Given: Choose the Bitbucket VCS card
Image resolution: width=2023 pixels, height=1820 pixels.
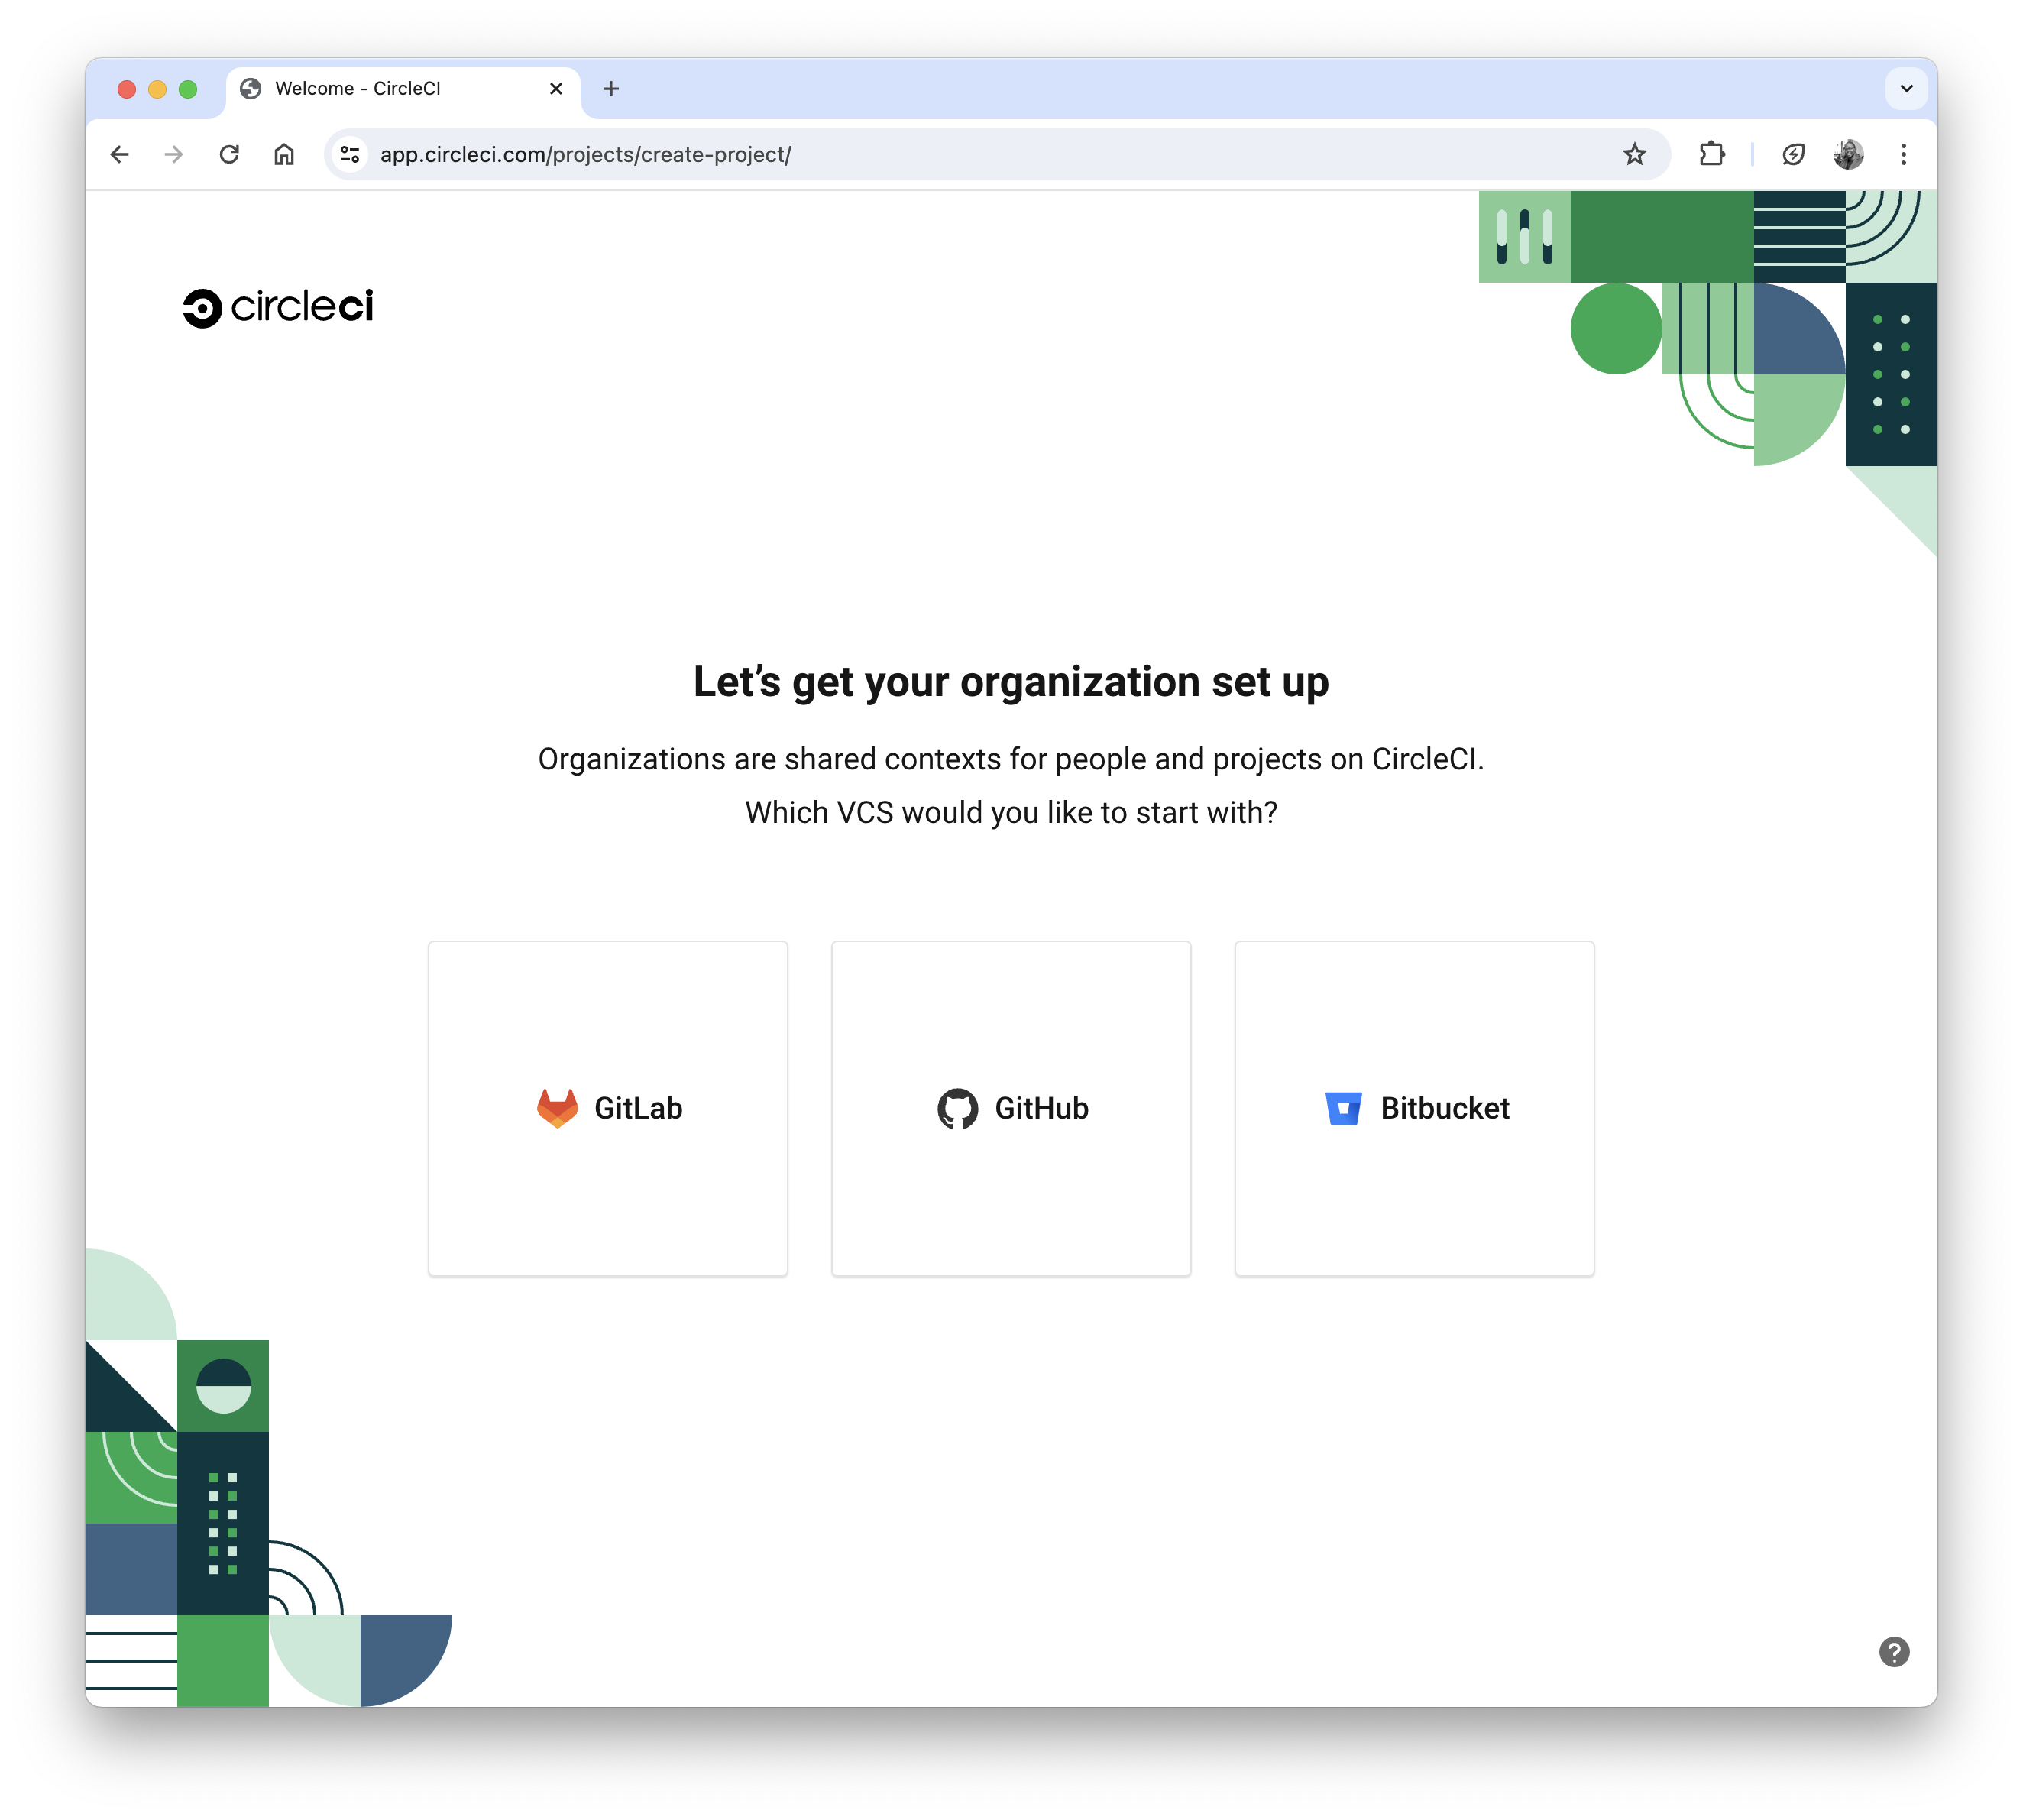Looking at the screenshot, I should click(x=1414, y=1108).
